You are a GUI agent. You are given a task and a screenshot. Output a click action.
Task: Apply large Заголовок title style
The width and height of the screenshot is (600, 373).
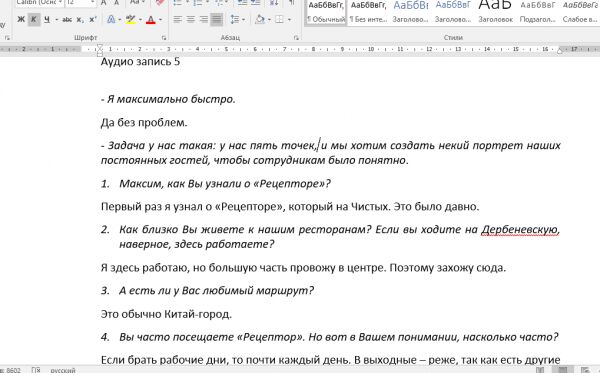[x=496, y=12]
